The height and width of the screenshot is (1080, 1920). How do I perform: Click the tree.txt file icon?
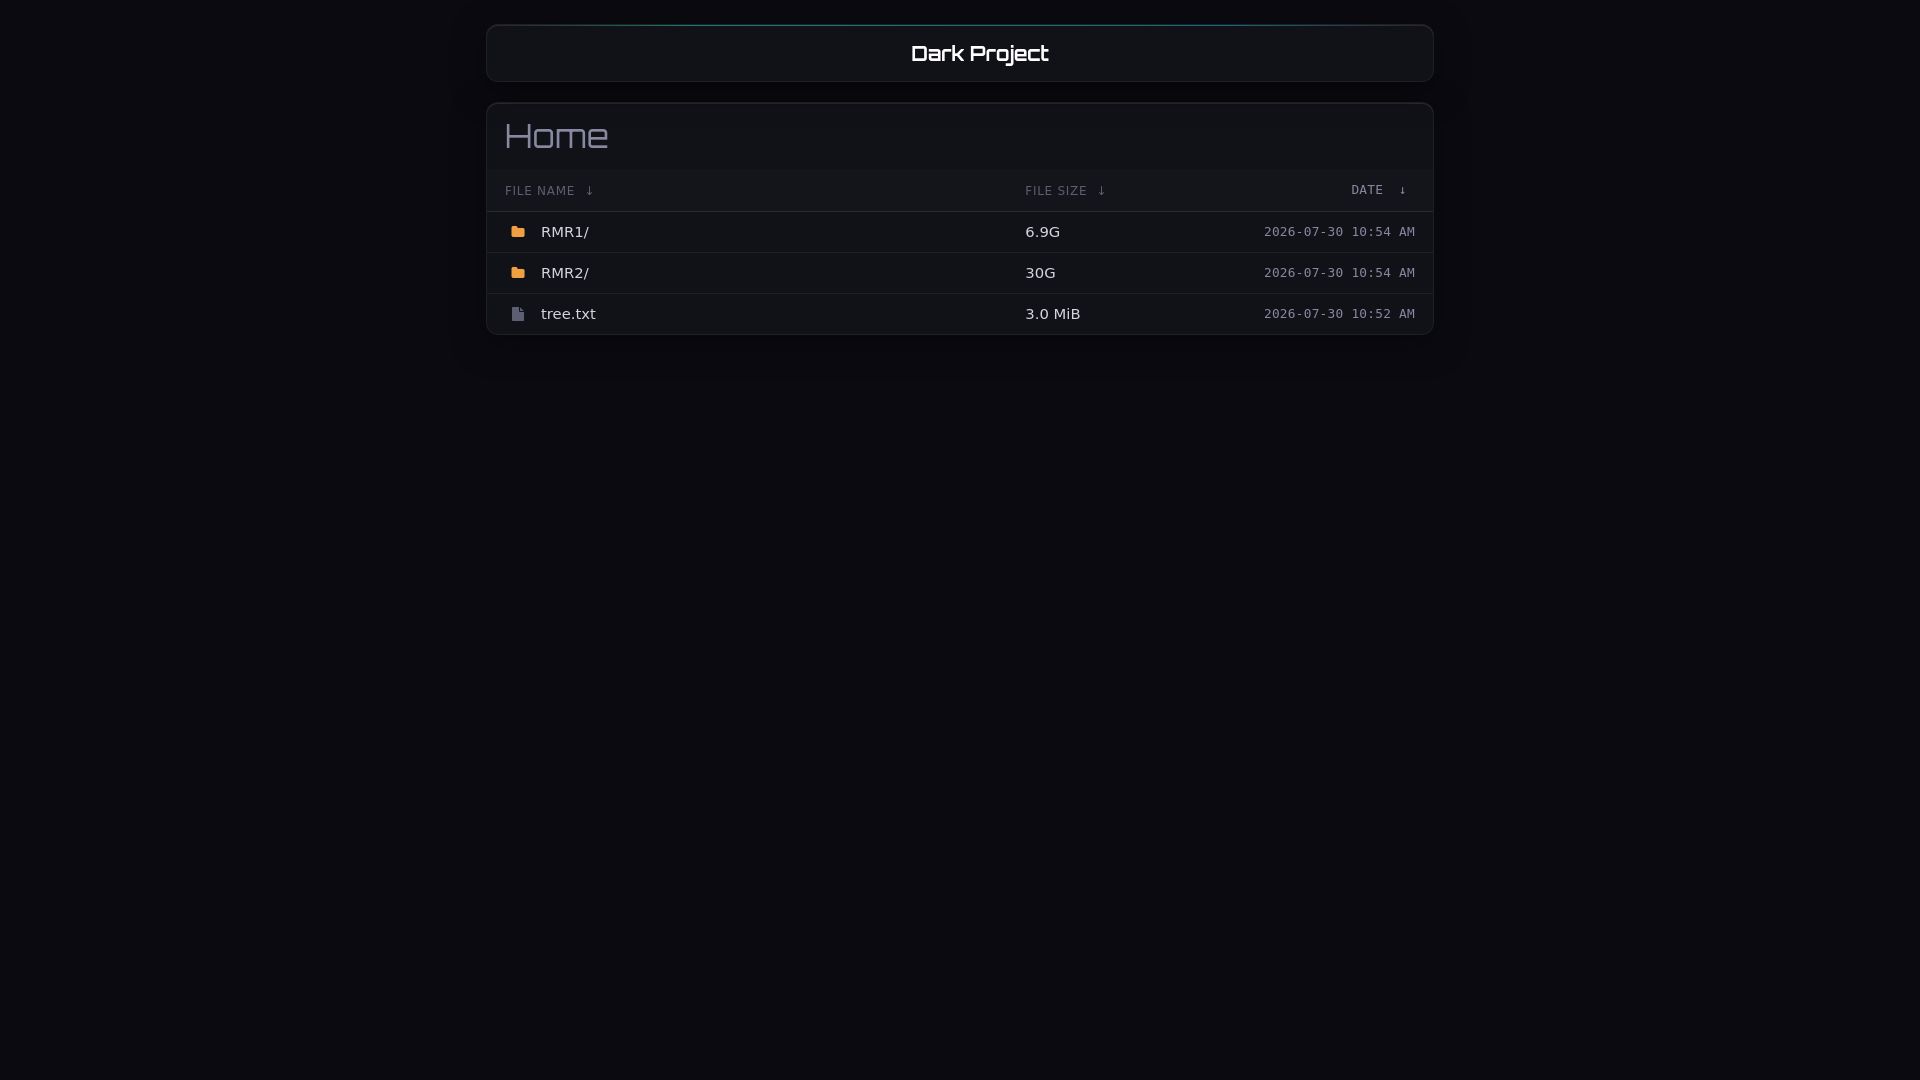[518, 314]
